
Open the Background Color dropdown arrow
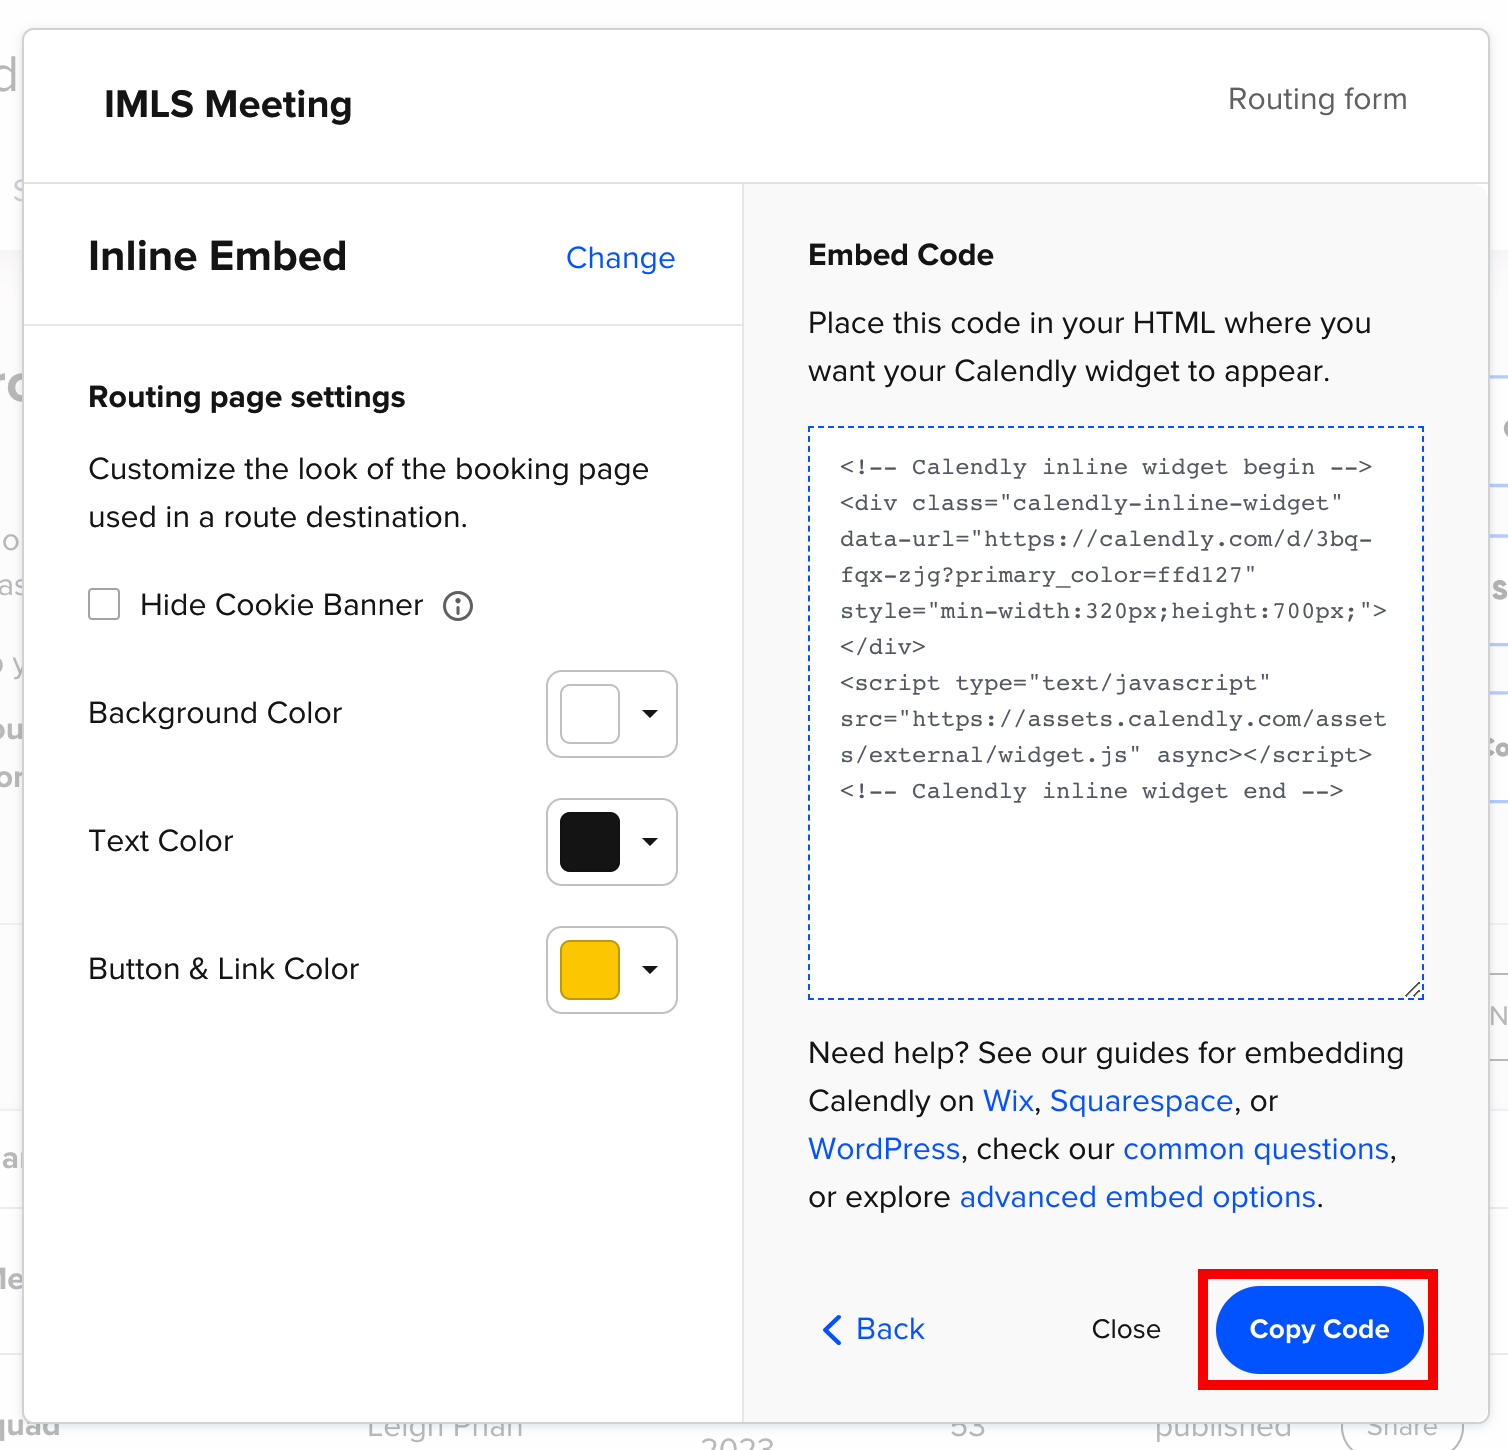650,714
